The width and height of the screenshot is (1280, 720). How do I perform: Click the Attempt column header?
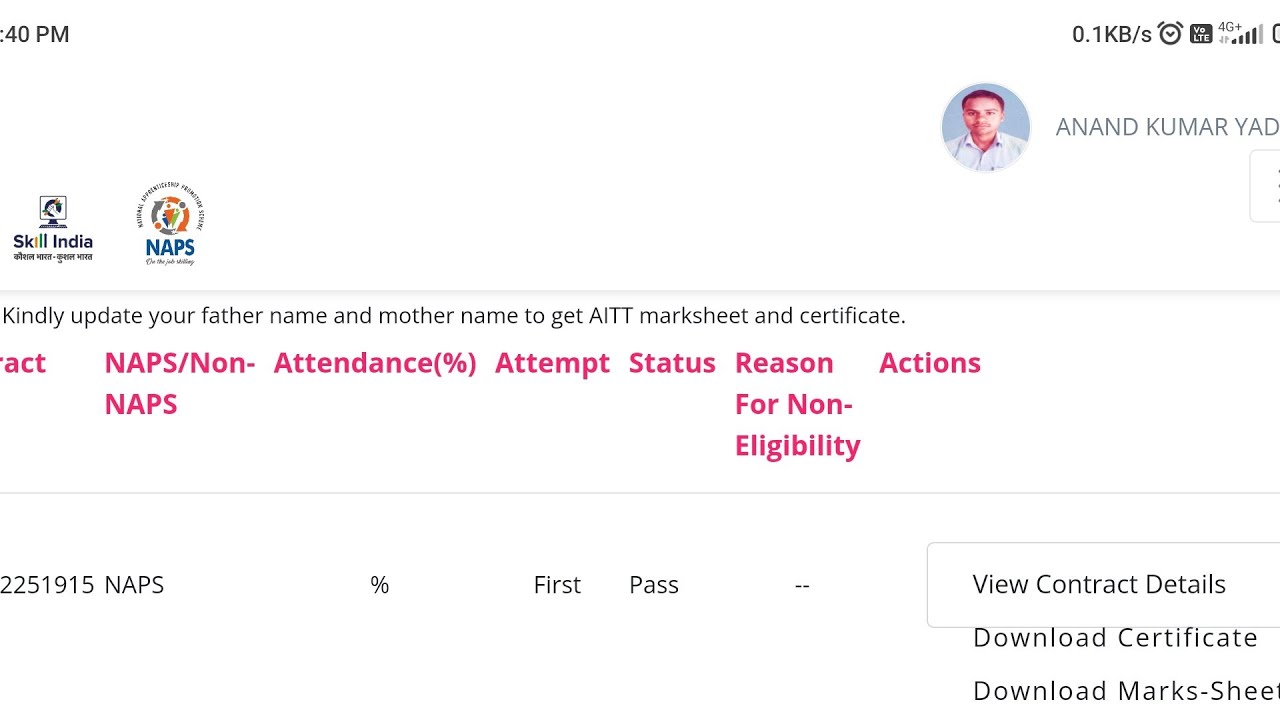pos(552,363)
